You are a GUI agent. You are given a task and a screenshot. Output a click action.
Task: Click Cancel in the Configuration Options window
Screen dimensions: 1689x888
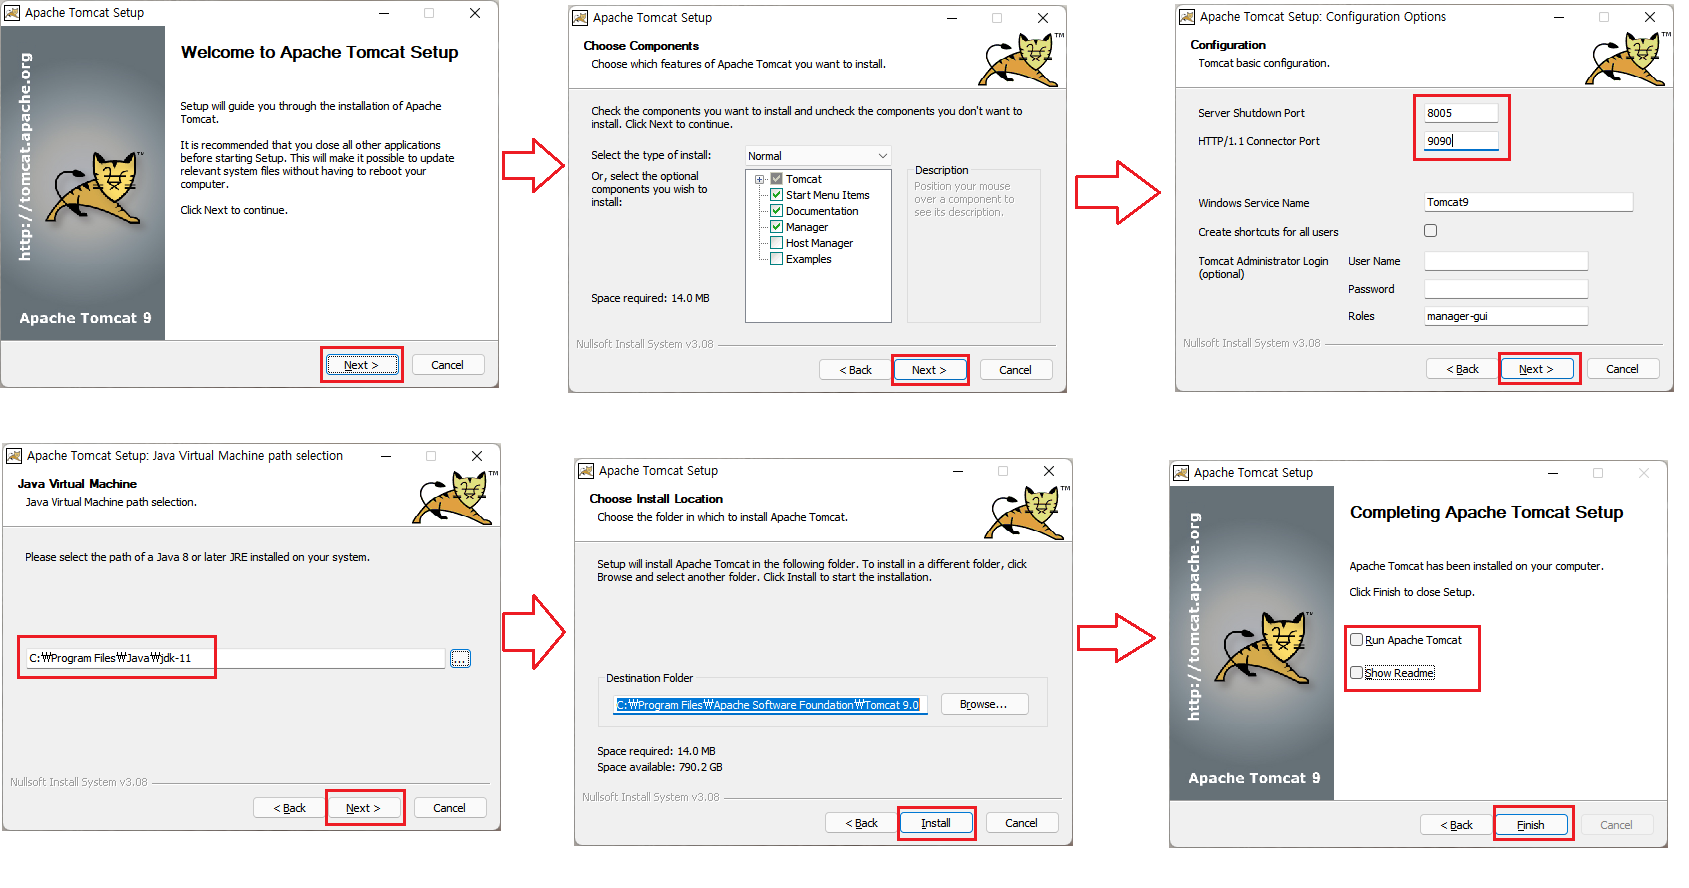tap(1622, 369)
